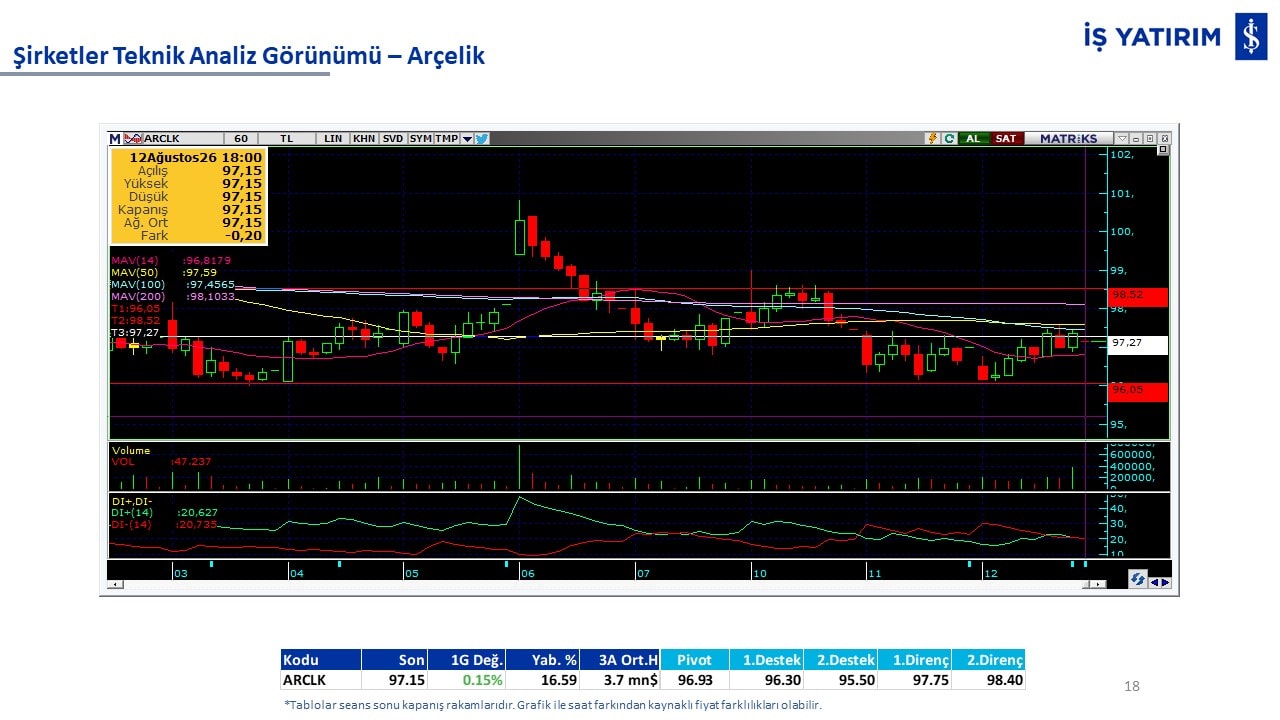This screenshot has width=1280, height=720.
Task: Click the small square icon above price axis
Action: (1163, 149)
